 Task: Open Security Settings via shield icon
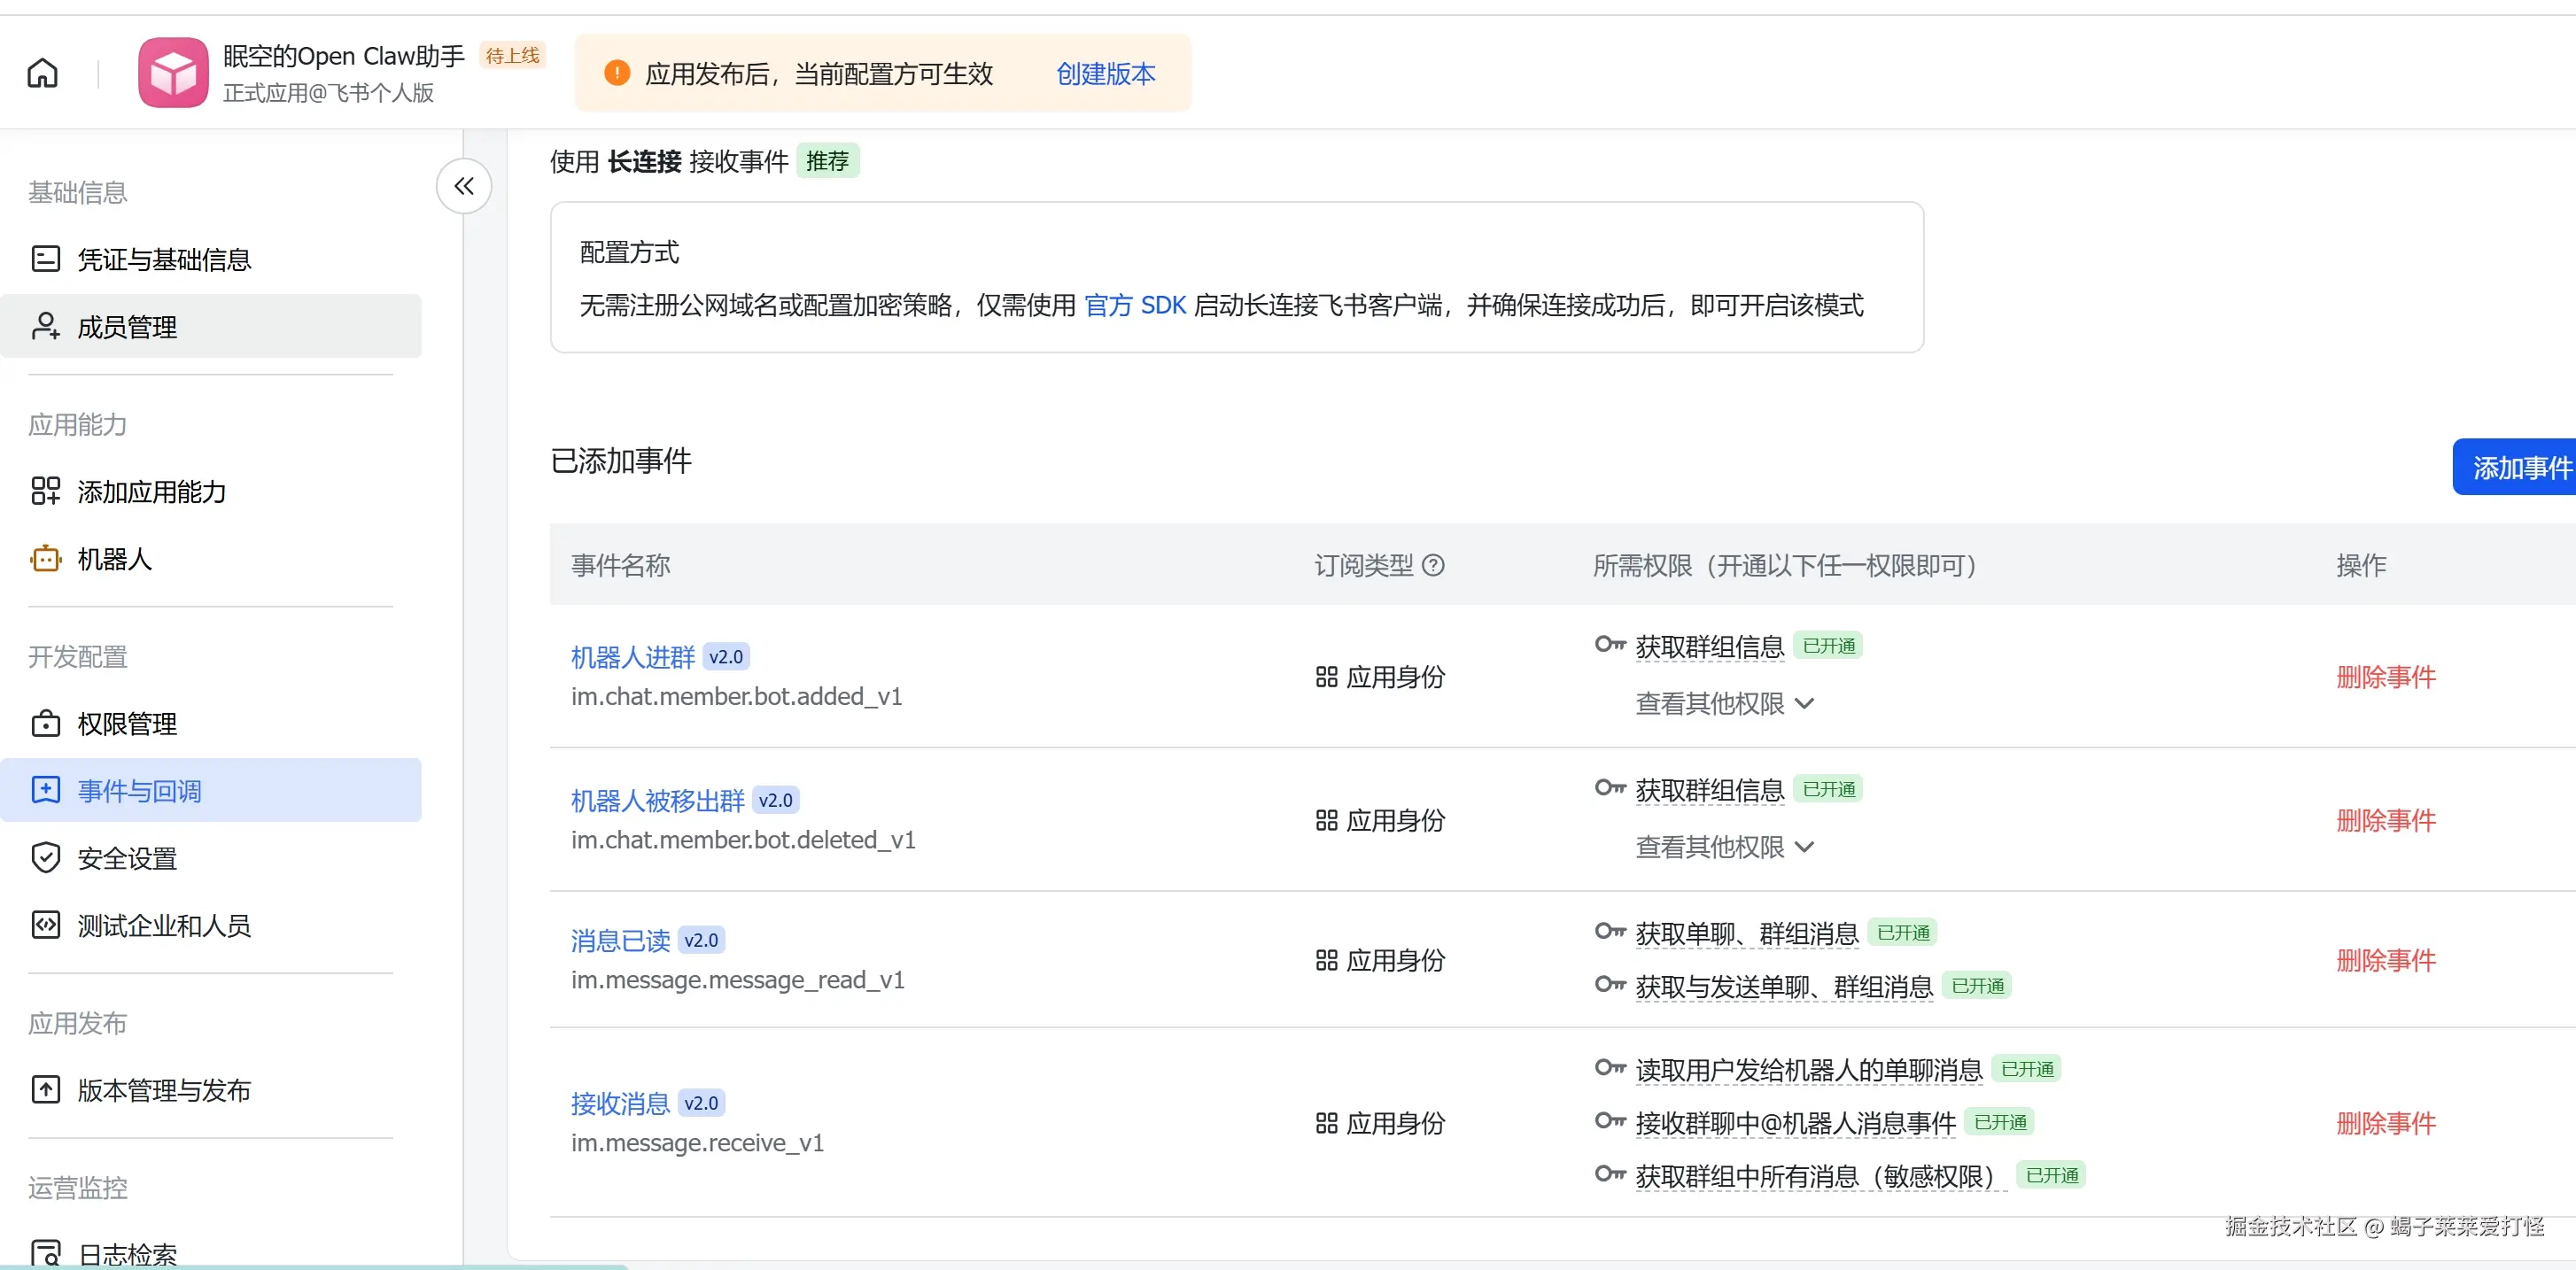pyautogui.click(x=46, y=858)
